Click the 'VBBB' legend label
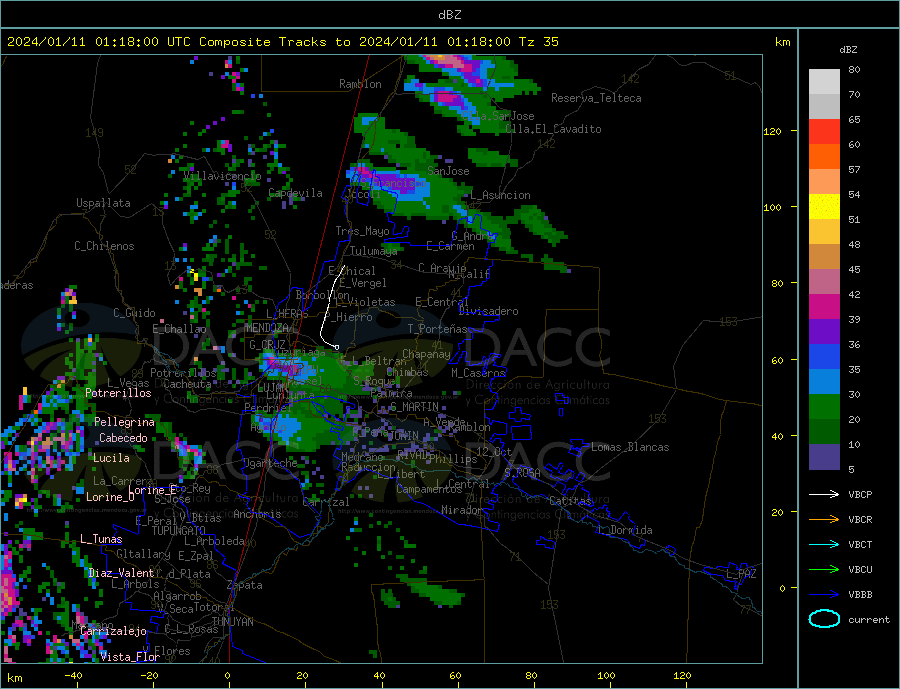Image resolution: width=900 pixels, height=689 pixels. coord(860,595)
